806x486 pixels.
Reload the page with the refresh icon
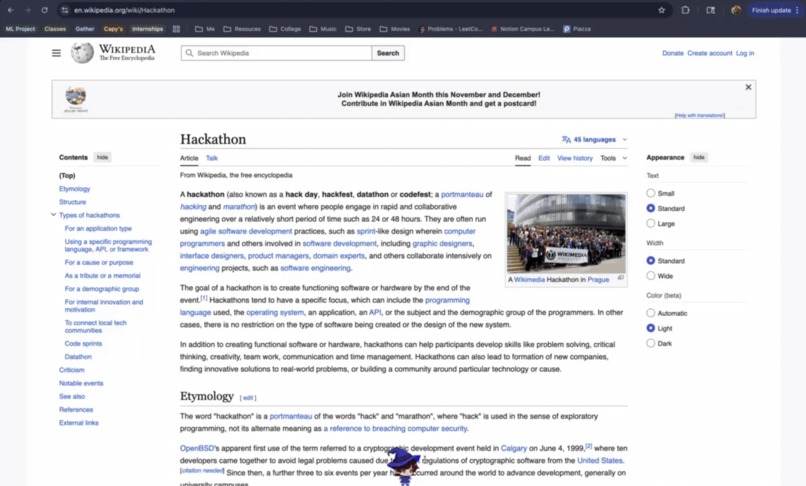coord(45,10)
